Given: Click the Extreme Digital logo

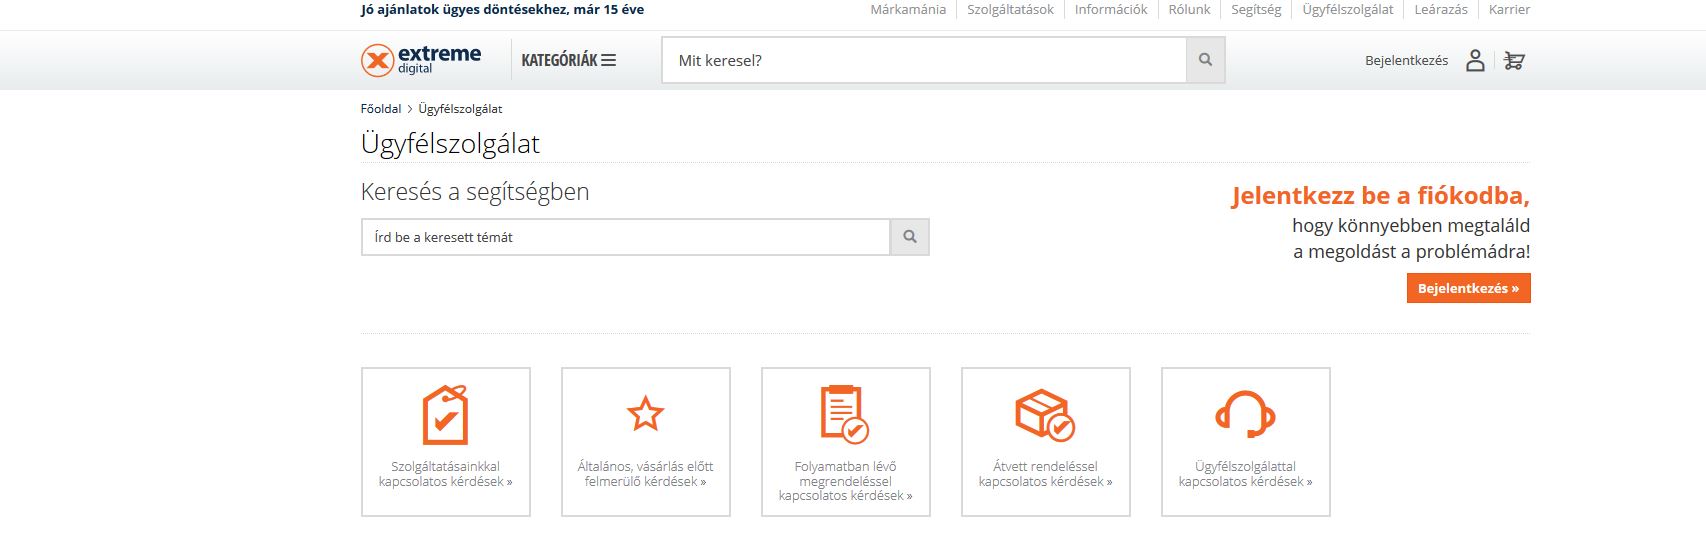Looking at the screenshot, I should click(x=421, y=60).
